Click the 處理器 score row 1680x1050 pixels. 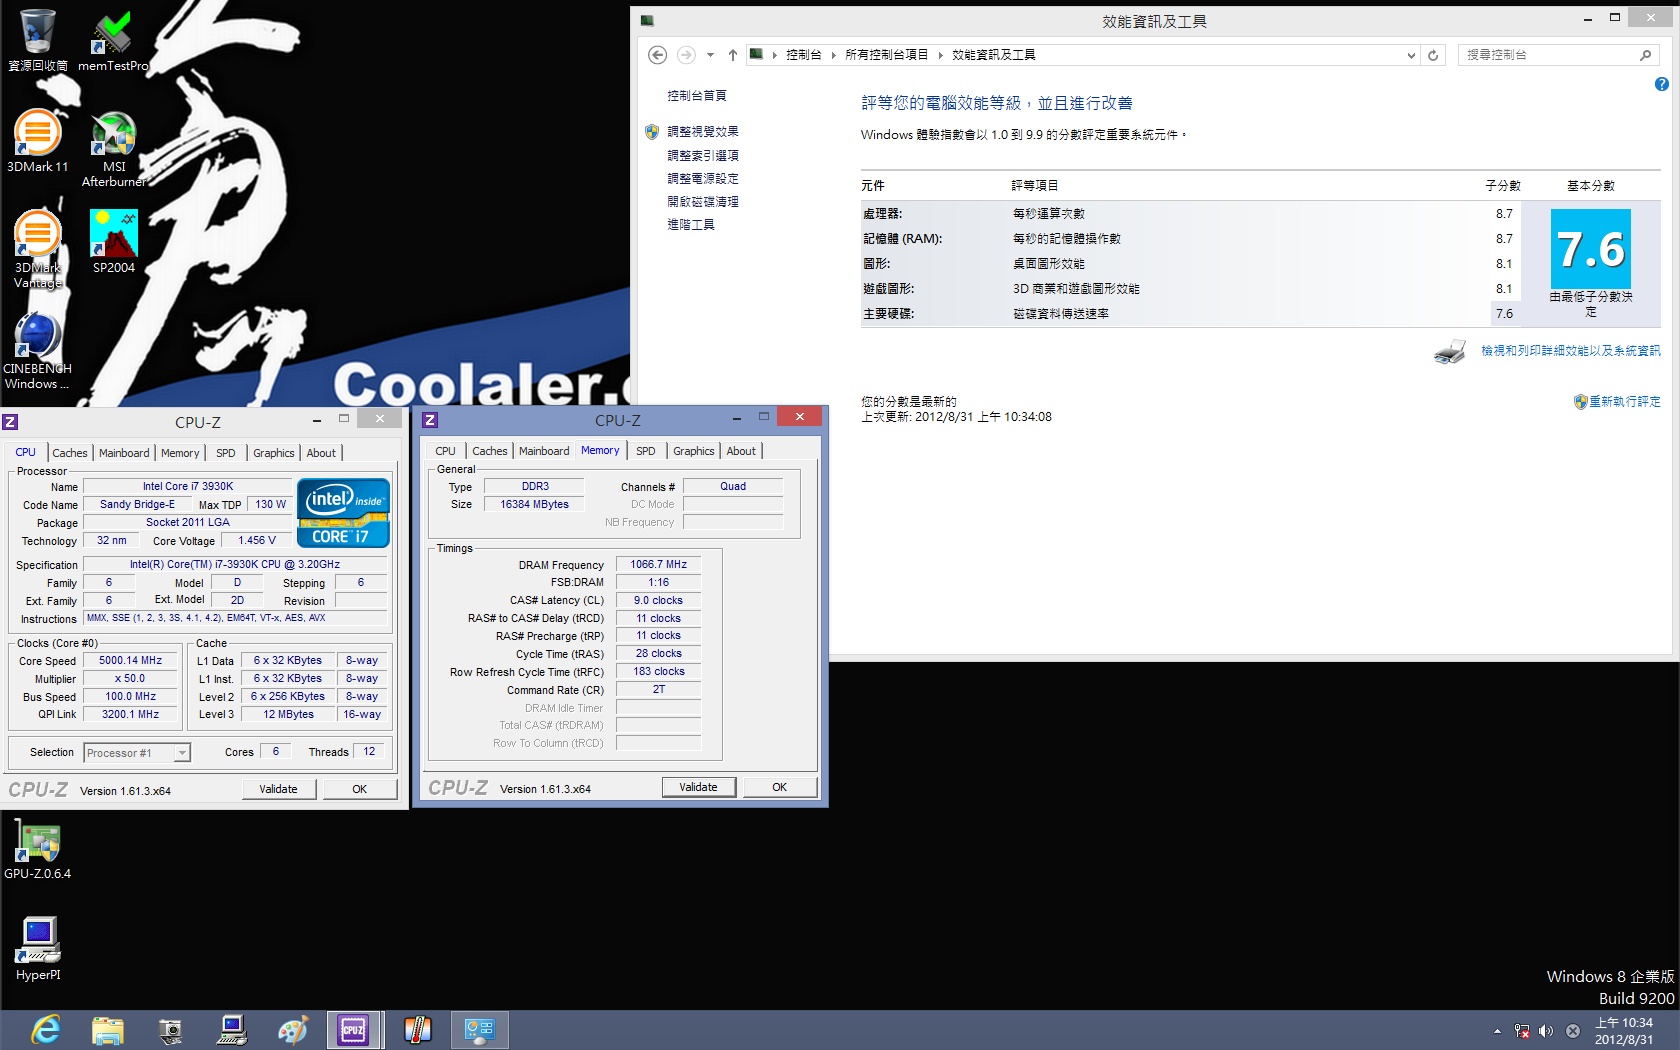[1191, 214]
